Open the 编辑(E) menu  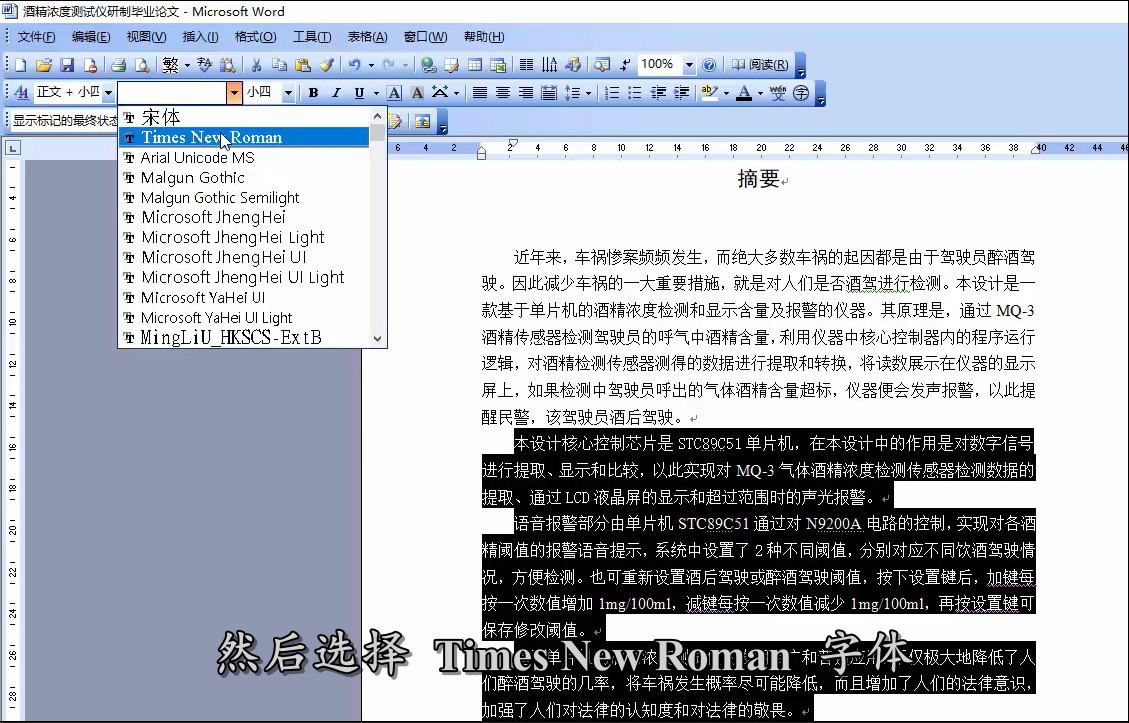click(x=91, y=37)
